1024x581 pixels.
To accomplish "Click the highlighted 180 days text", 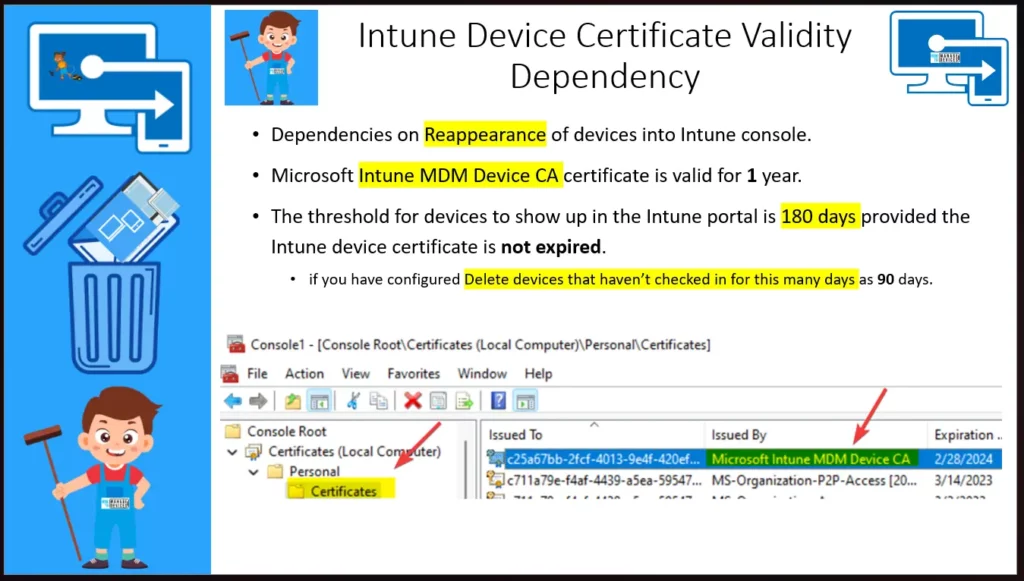I will 820,216.
